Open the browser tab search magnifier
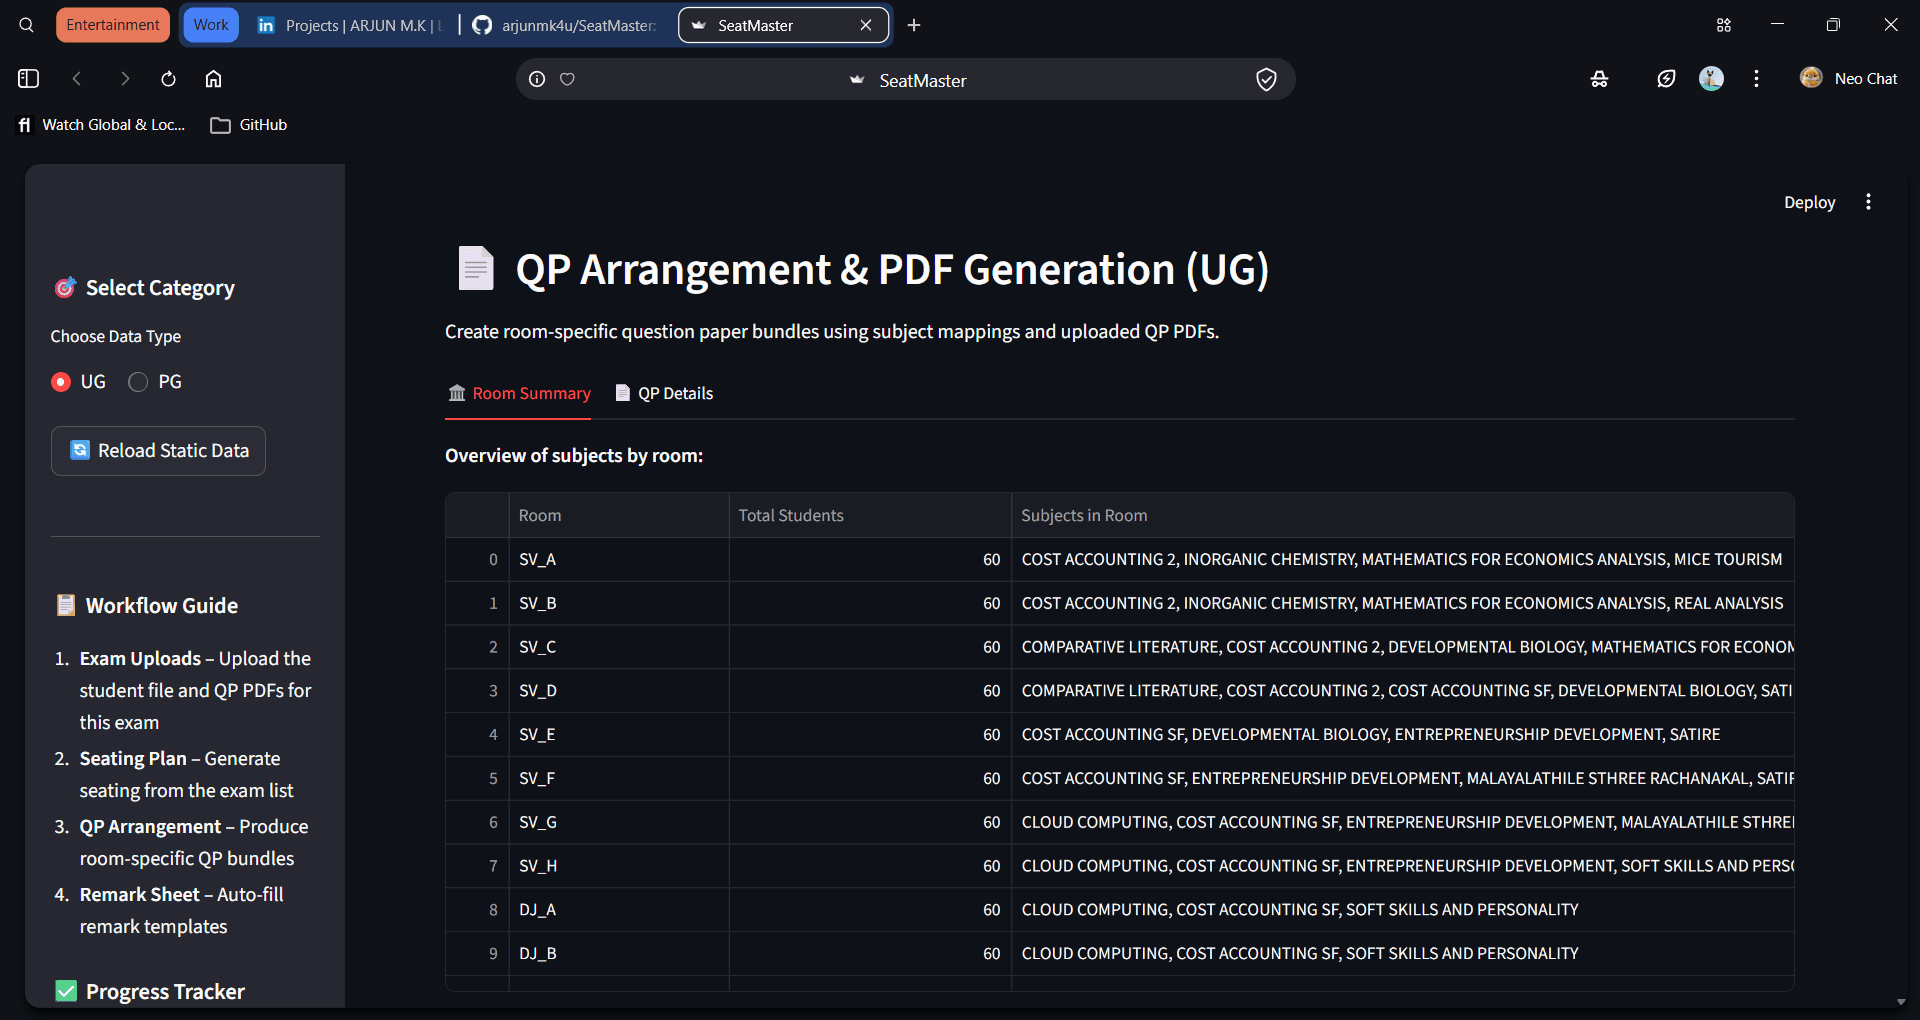Viewport: 1920px width, 1020px height. (x=27, y=25)
